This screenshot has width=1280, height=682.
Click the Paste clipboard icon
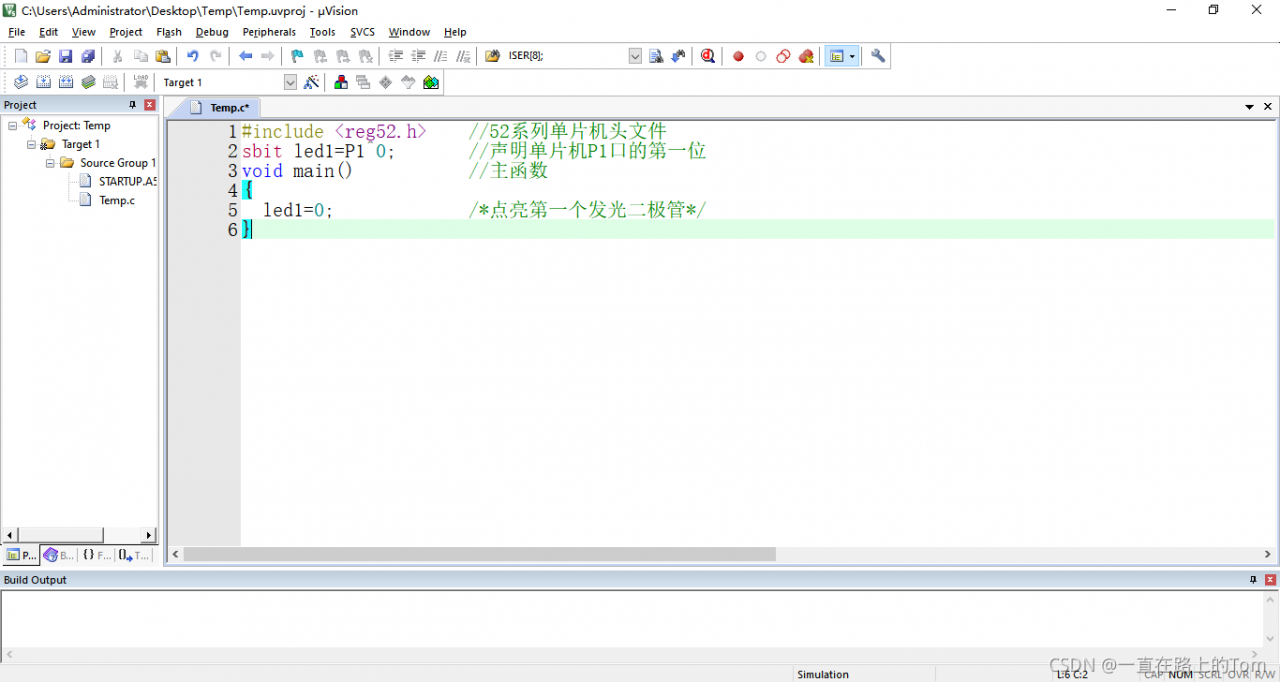click(x=163, y=57)
